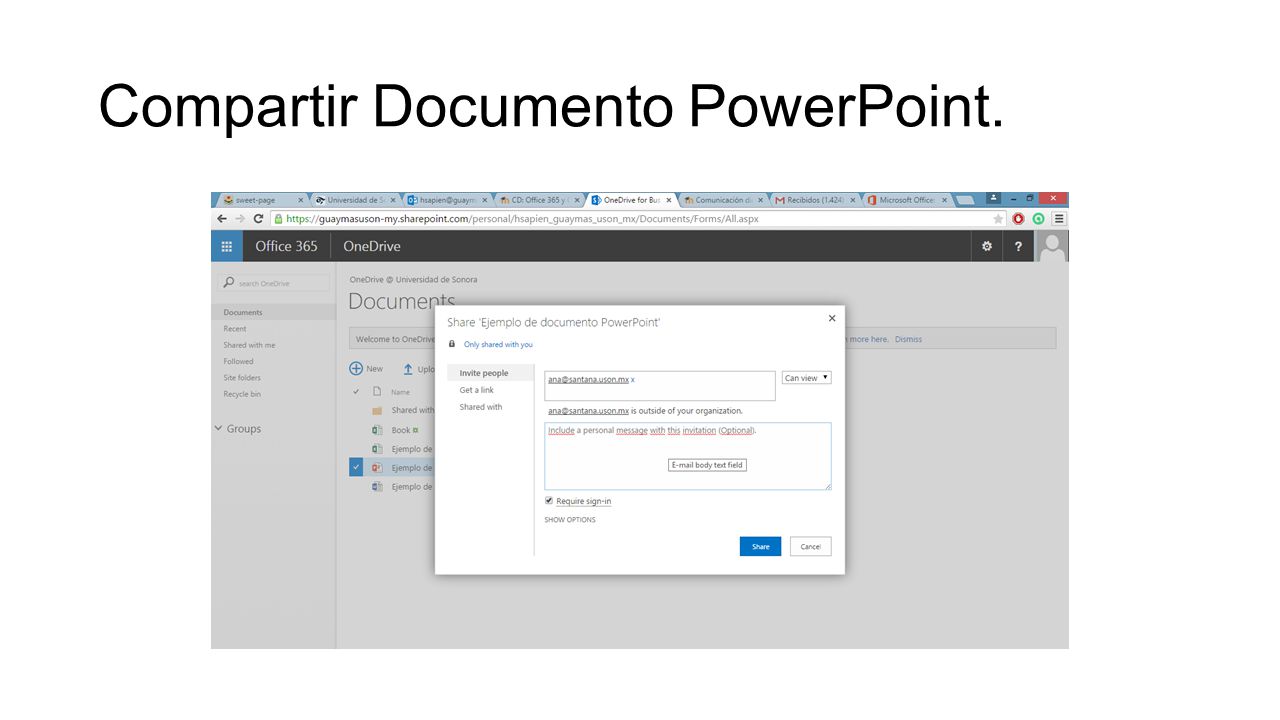Screen dimensions: 1280x720
Task: Click the document type column header icon
Action: tap(377, 392)
